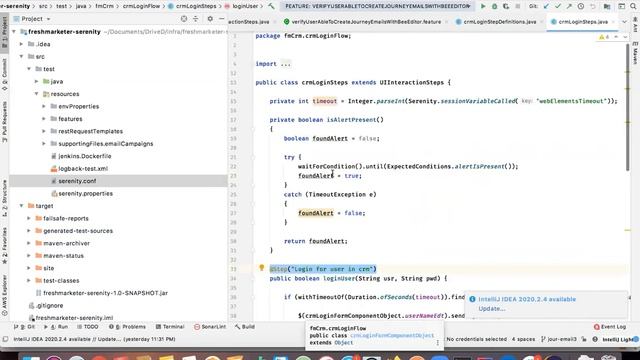Viewport: 640px width, 360px height.
Task: Show hidden editor tabs dropdown arrow
Action: pyautogui.click(x=624, y=22)
